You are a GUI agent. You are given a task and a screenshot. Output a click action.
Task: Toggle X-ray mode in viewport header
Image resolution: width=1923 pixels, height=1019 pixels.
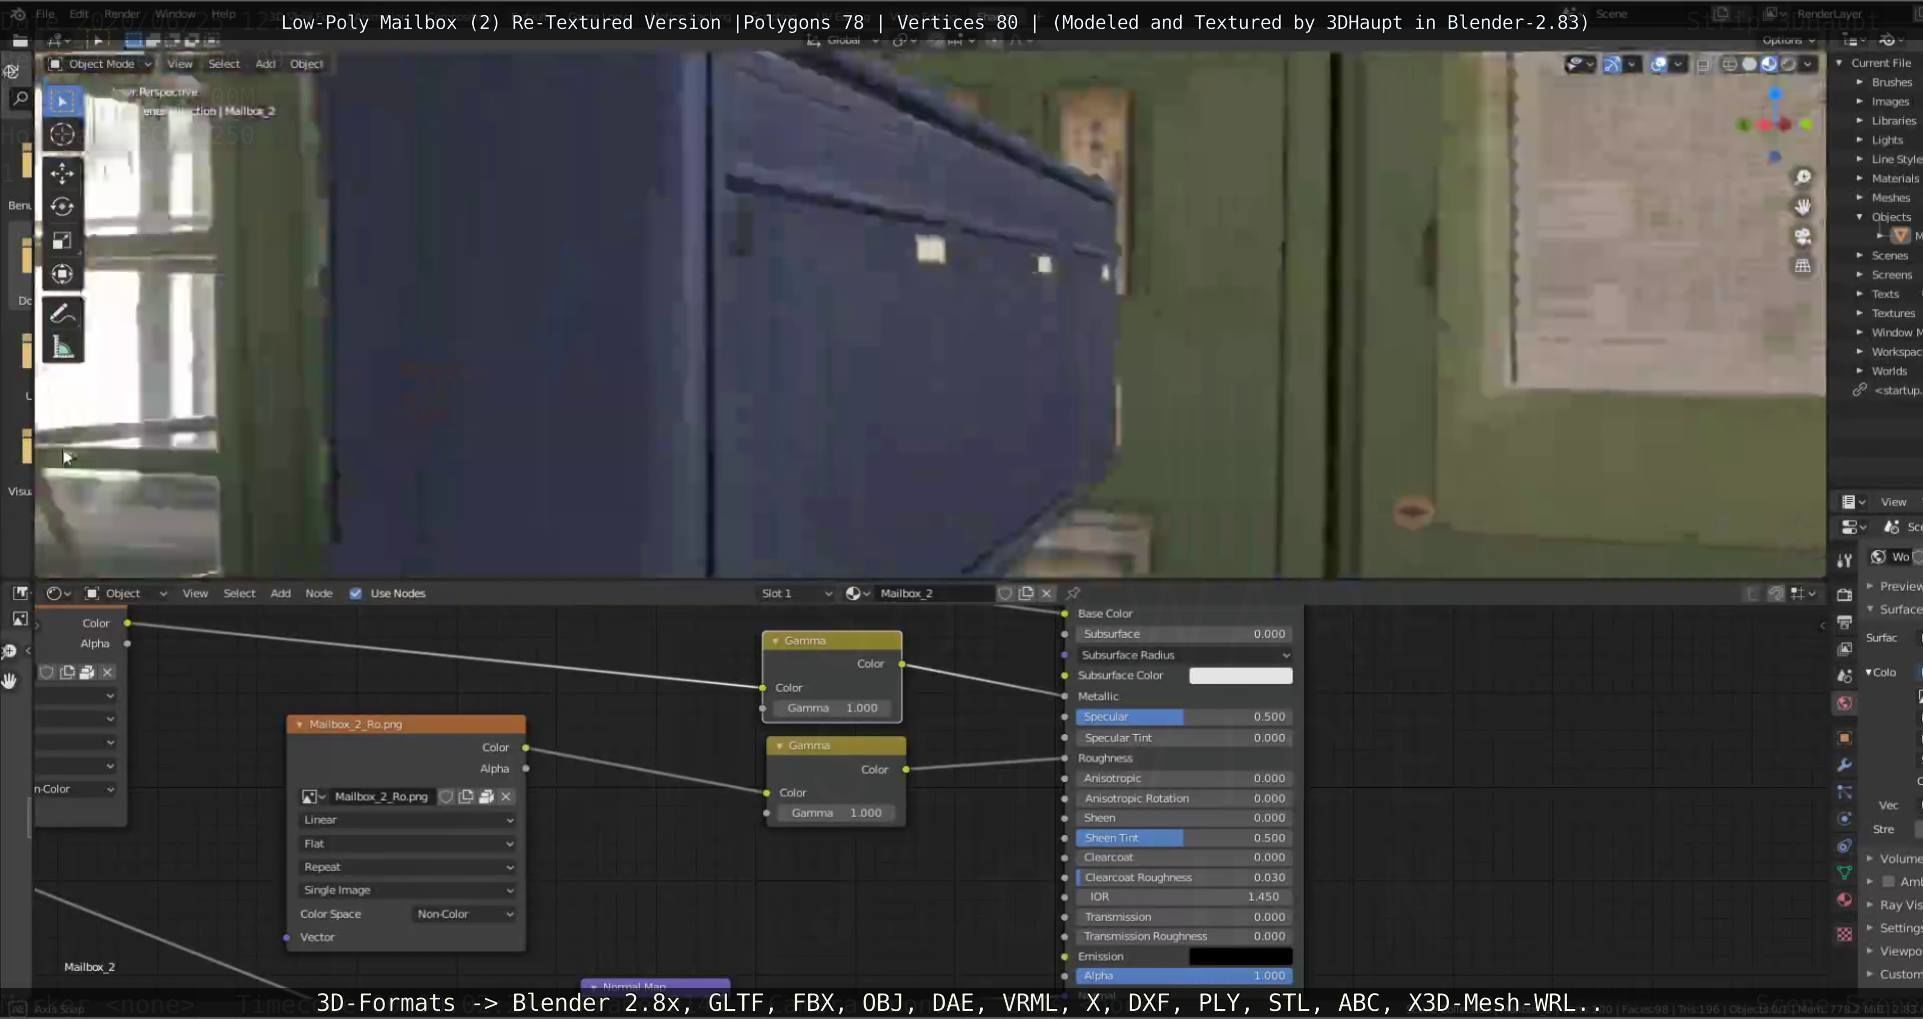pos(1702,64)
